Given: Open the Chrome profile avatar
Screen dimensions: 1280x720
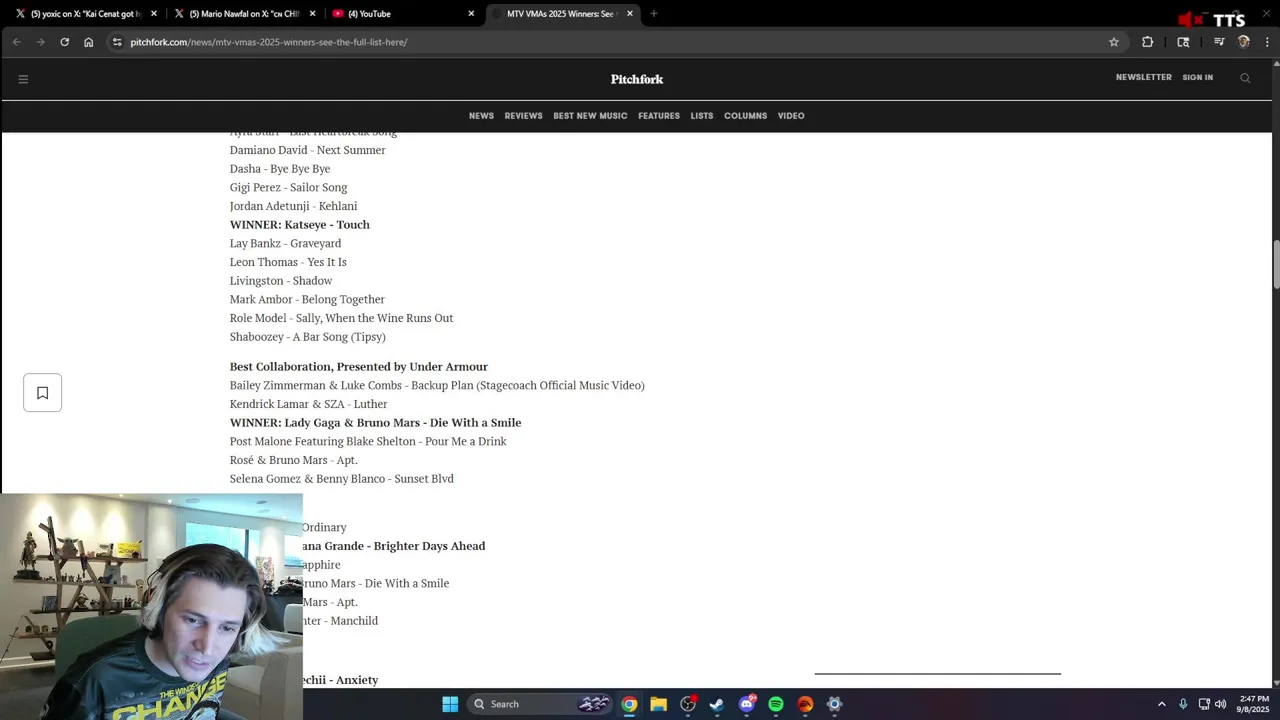Looking at the screenshot, I should (x=1244, y=42).
